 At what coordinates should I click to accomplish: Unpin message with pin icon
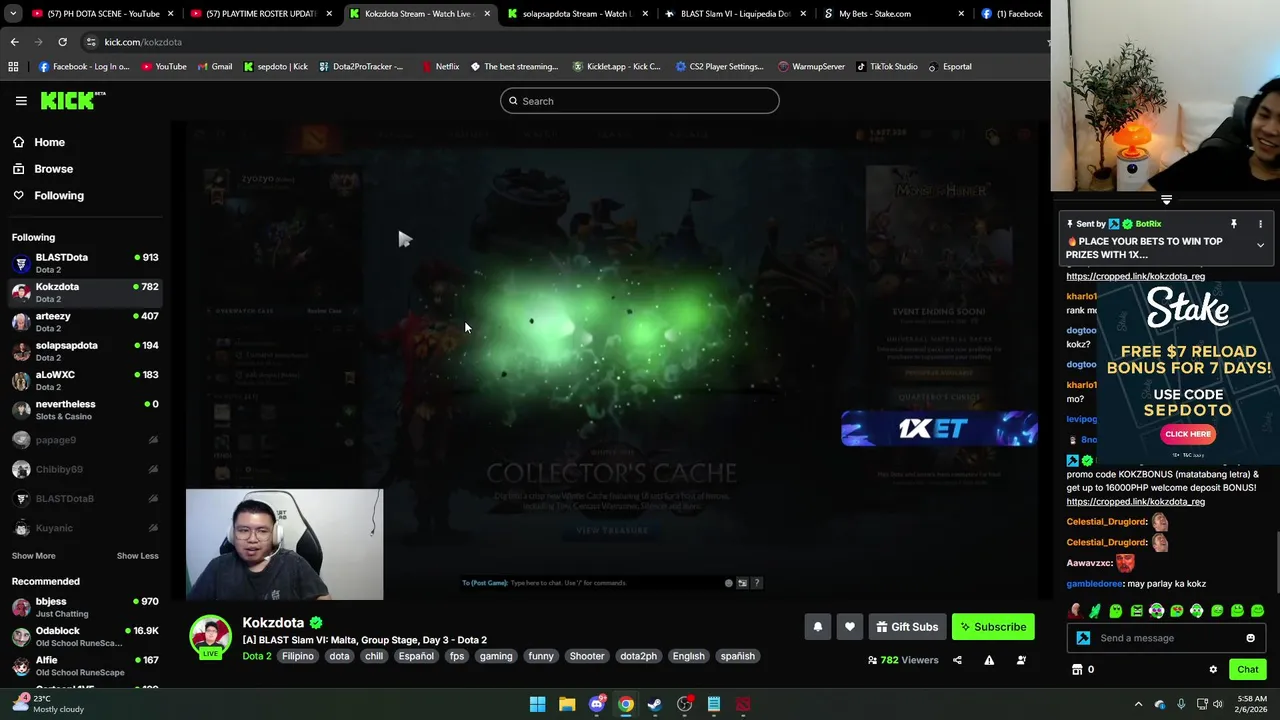(1234, 224)
